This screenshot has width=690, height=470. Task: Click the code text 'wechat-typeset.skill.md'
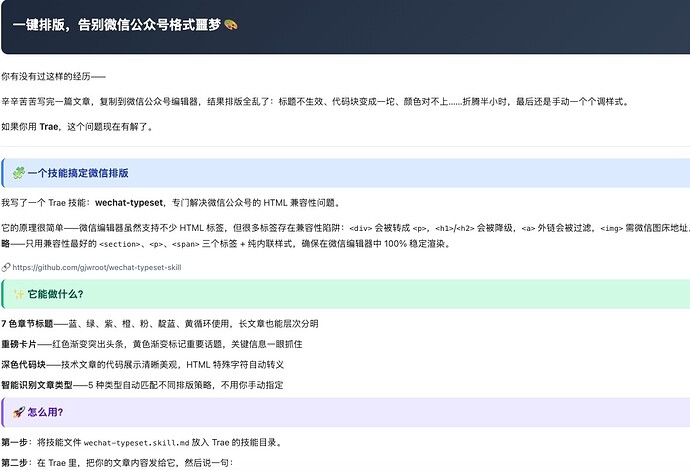coord(136,443)
